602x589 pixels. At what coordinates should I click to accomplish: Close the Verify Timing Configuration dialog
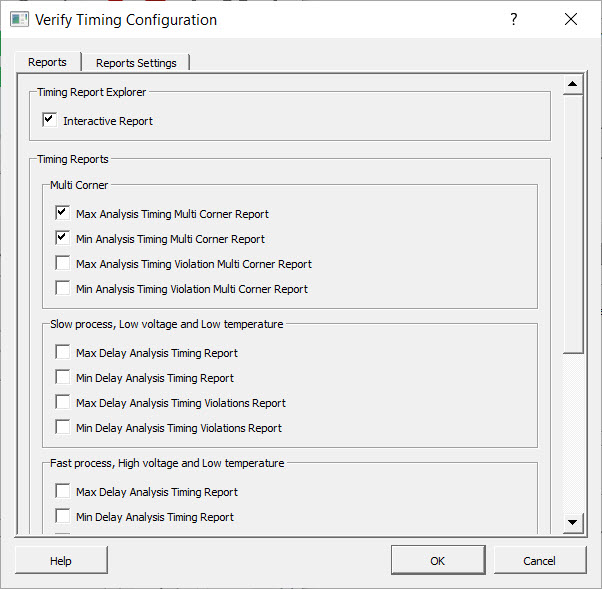tap(571, 20)
